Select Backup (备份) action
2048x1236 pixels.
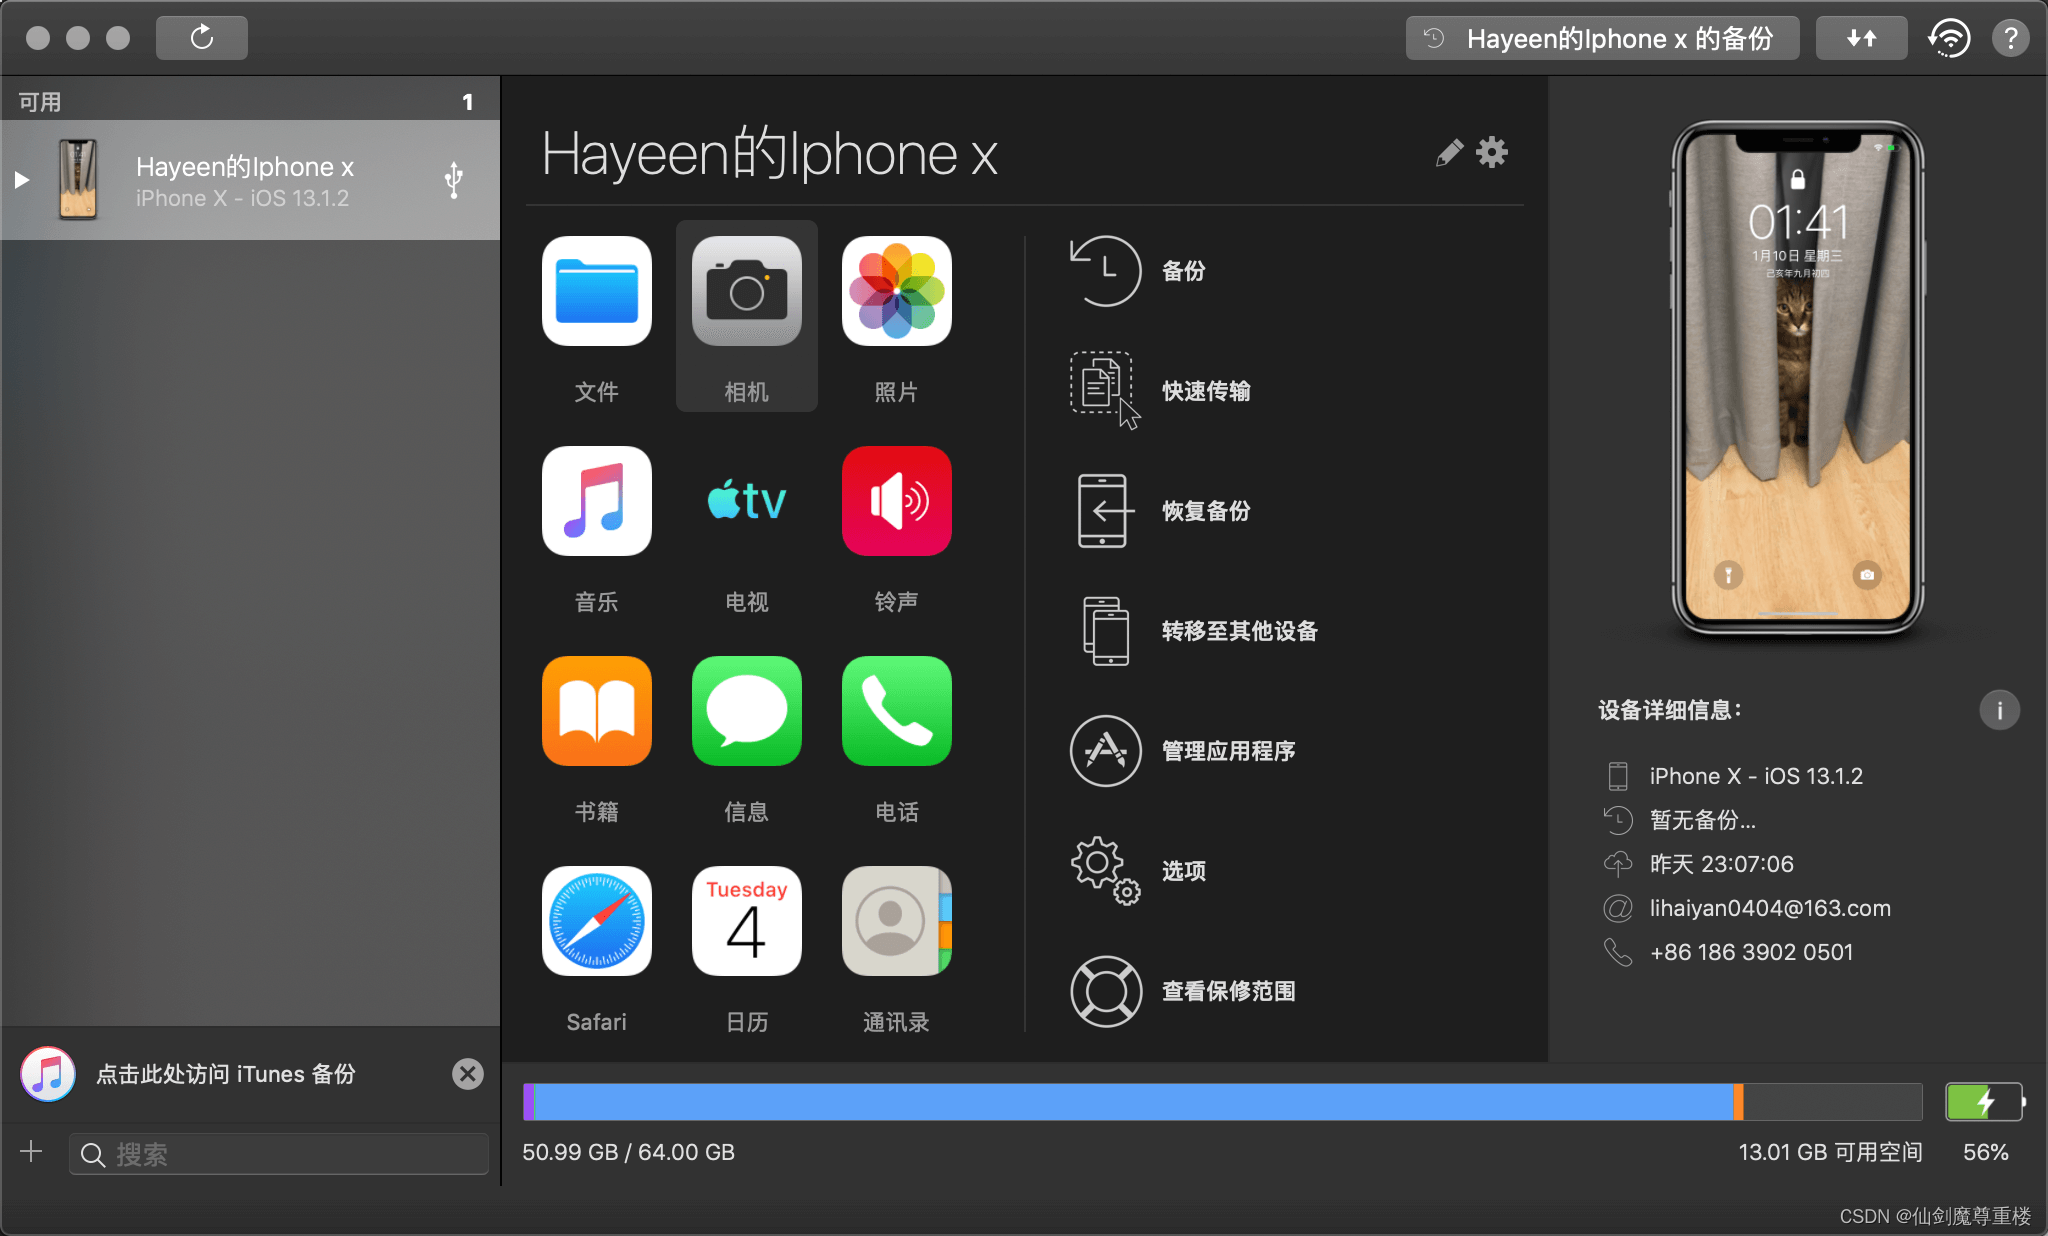[1182, 271]
